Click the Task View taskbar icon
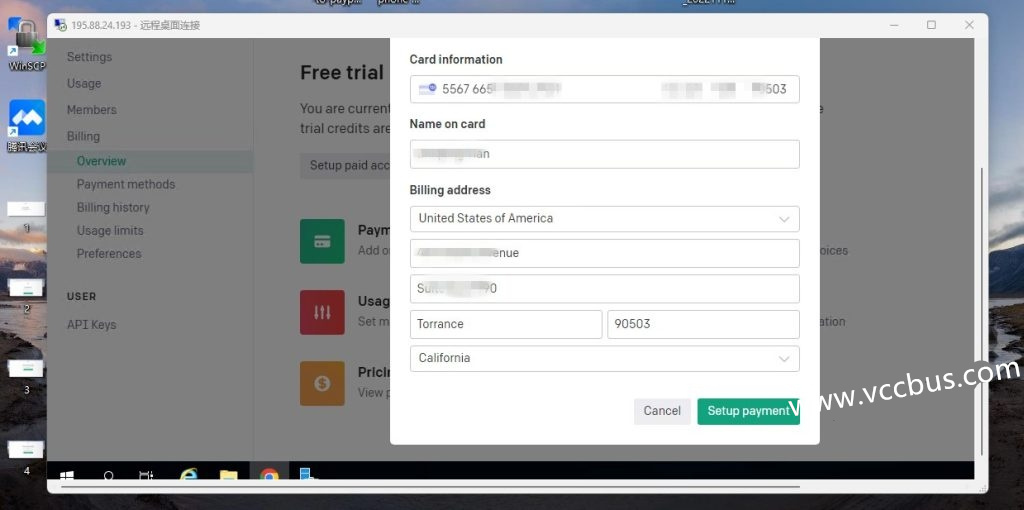 click(146, 476)
